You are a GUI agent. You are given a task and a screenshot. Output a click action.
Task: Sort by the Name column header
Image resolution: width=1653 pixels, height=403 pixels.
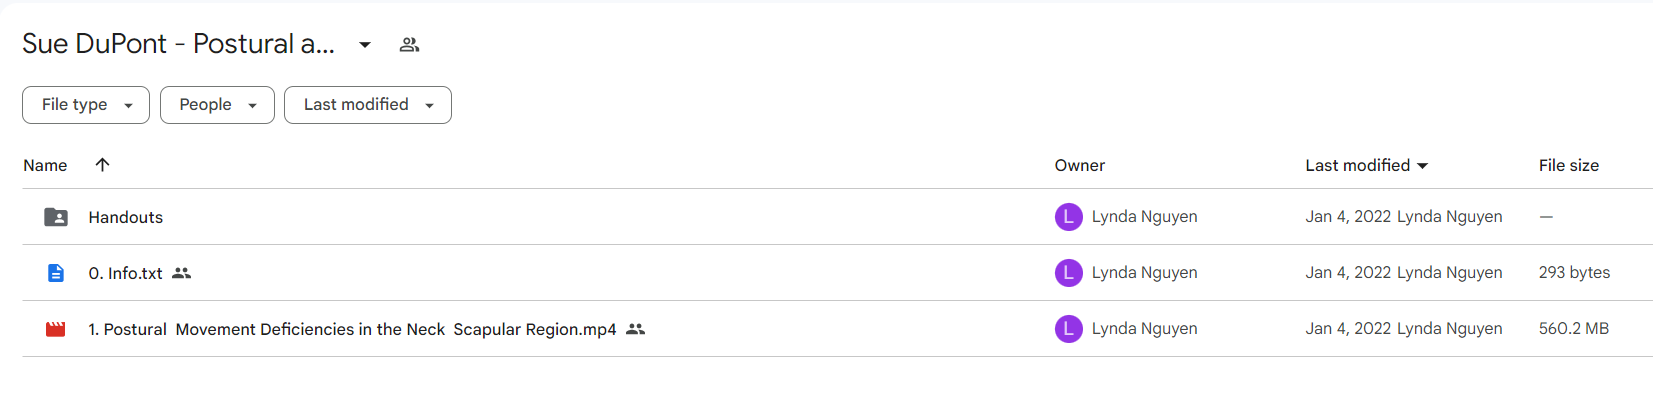point(45,166)
